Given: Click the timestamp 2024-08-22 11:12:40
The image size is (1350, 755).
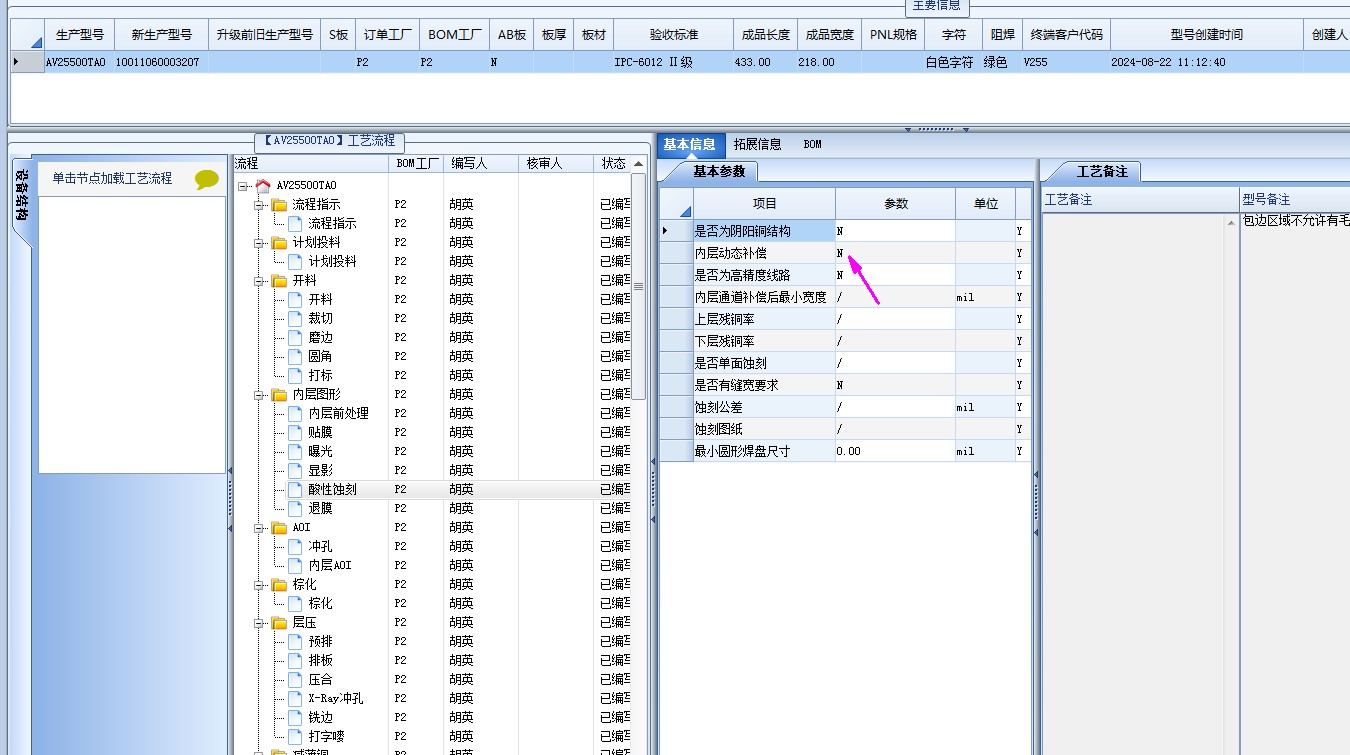Looking at the screenshot, I should click(x=1206, y=62).
